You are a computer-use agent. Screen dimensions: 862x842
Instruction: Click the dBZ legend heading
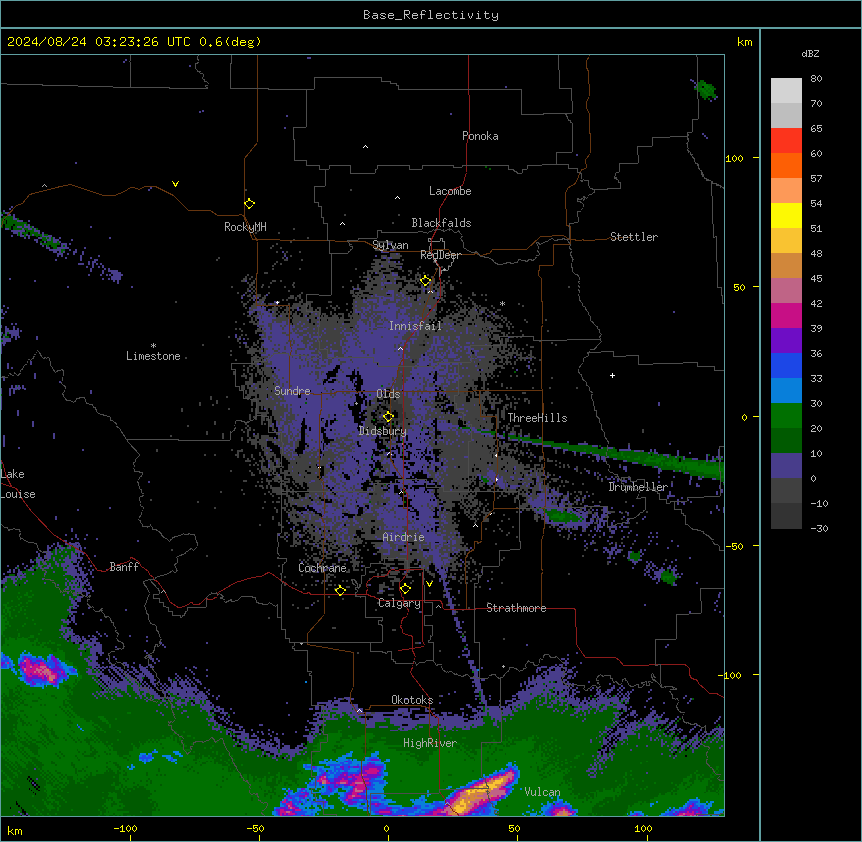pos(810,53)
